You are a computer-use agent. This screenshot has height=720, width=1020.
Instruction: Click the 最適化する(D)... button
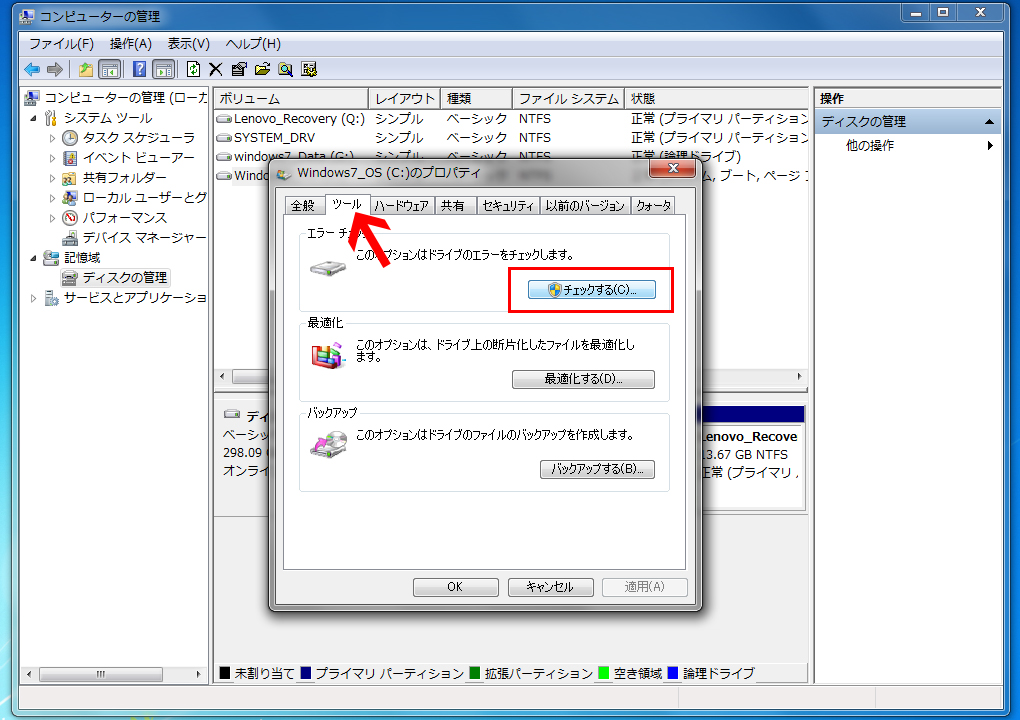[584, 379]
